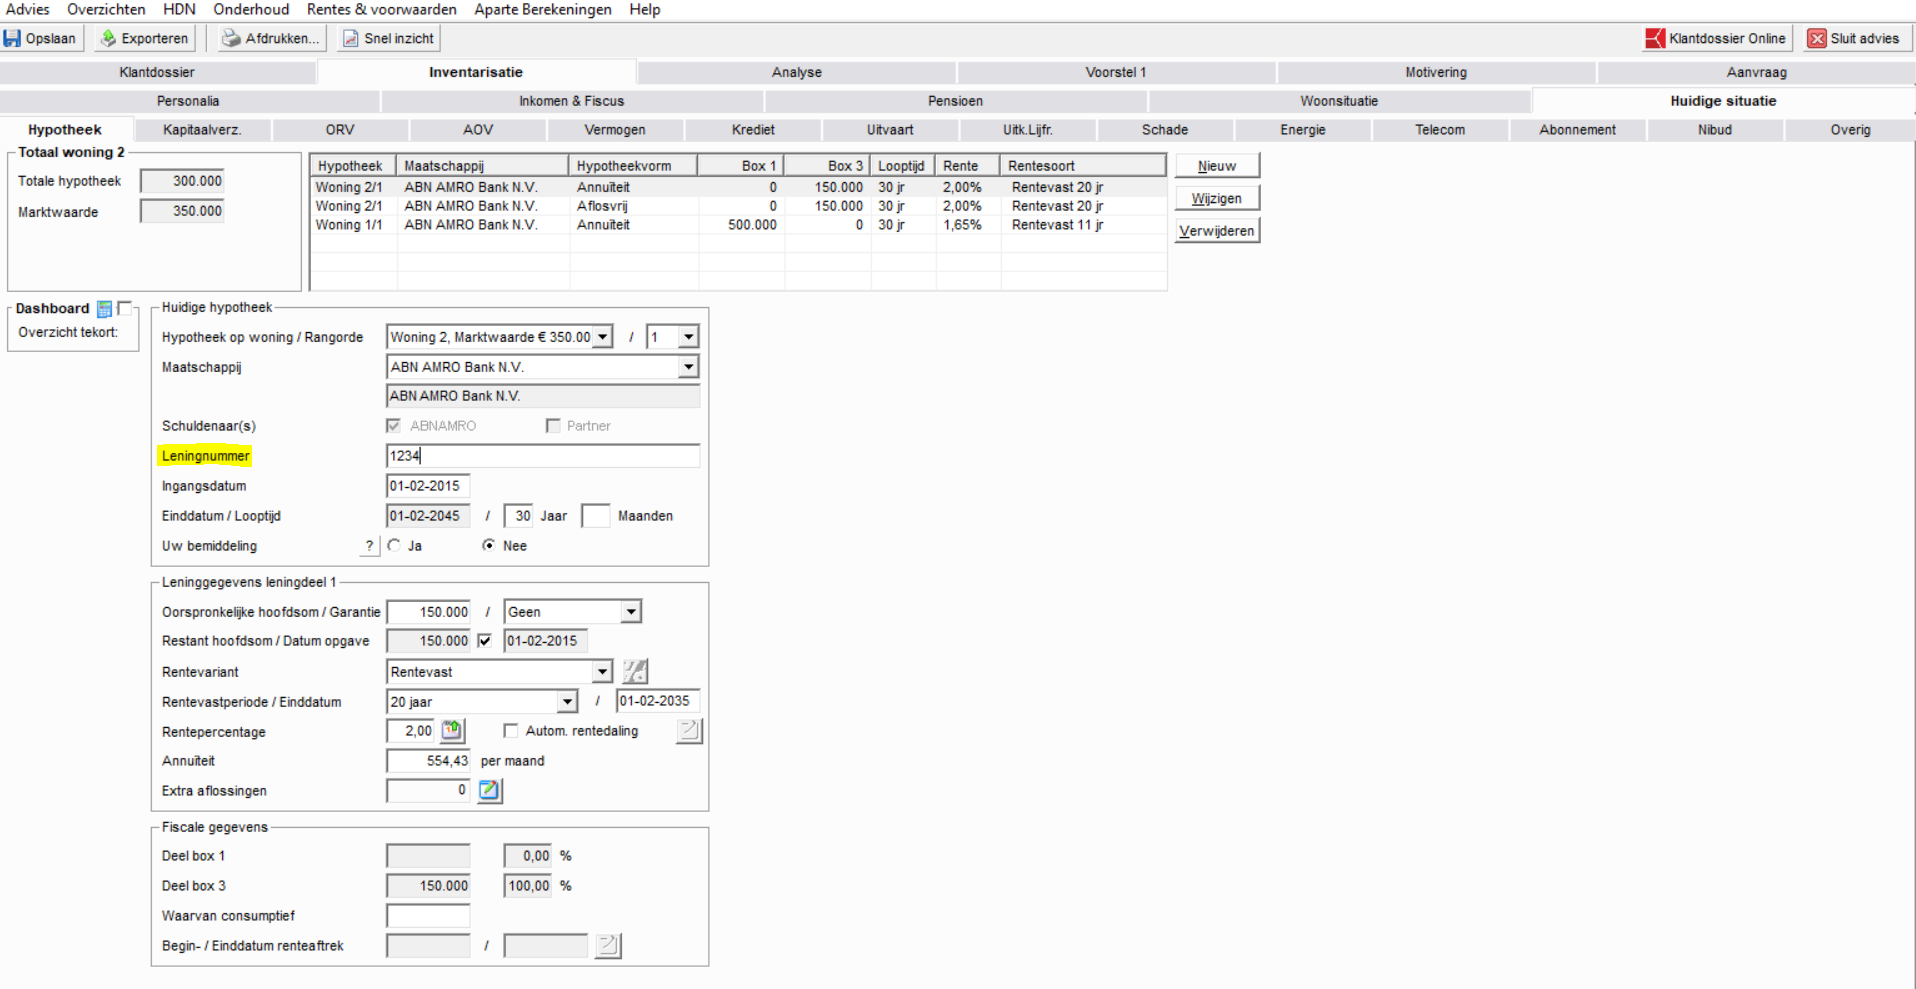Click the Ingangsdatum field

tap(428, 486)
